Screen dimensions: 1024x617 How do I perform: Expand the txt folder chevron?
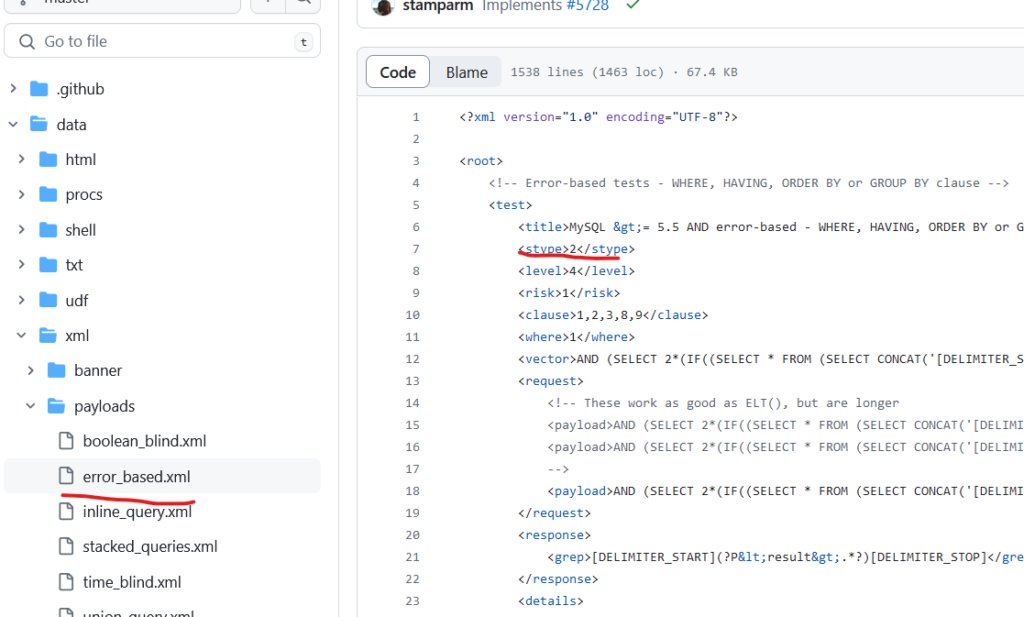pos(22,265)
